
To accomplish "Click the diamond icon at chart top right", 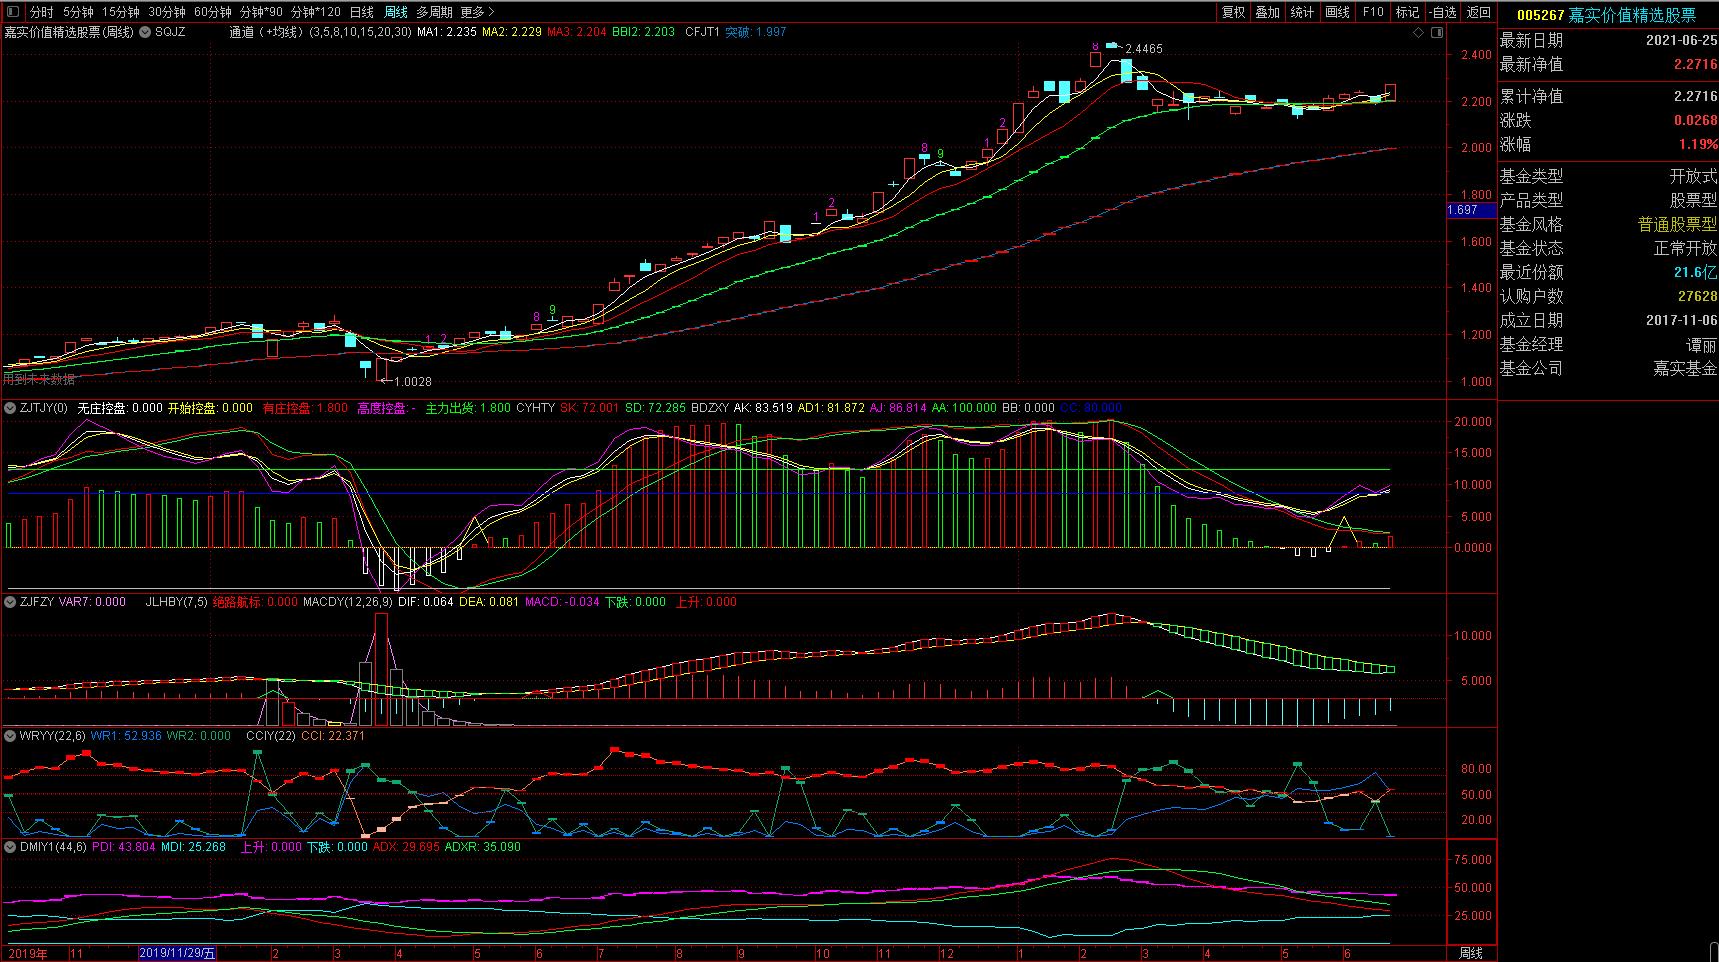I will (x=1419, y=33).
